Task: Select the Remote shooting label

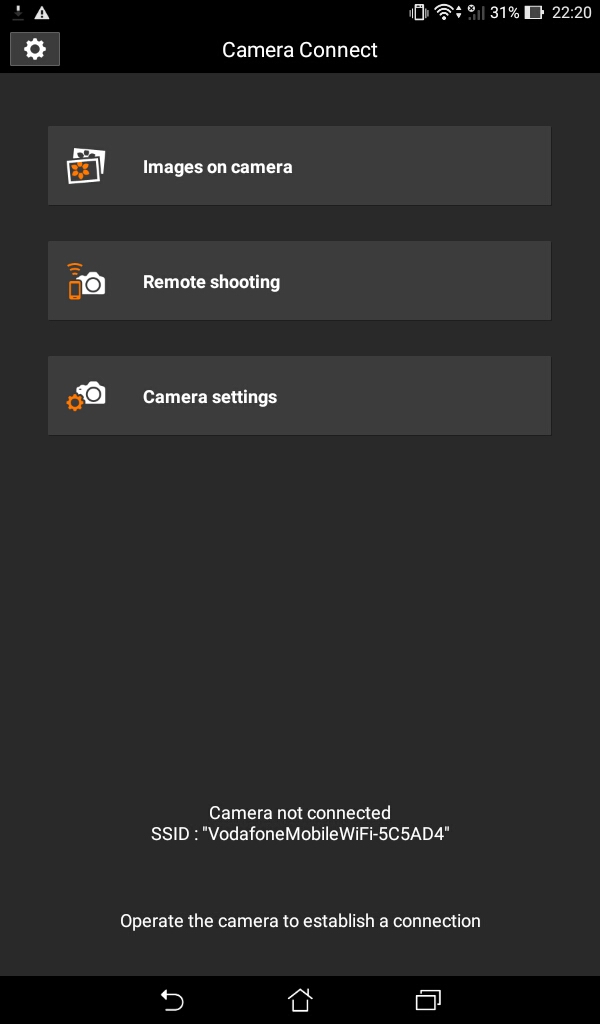Action: coord(212,282)
